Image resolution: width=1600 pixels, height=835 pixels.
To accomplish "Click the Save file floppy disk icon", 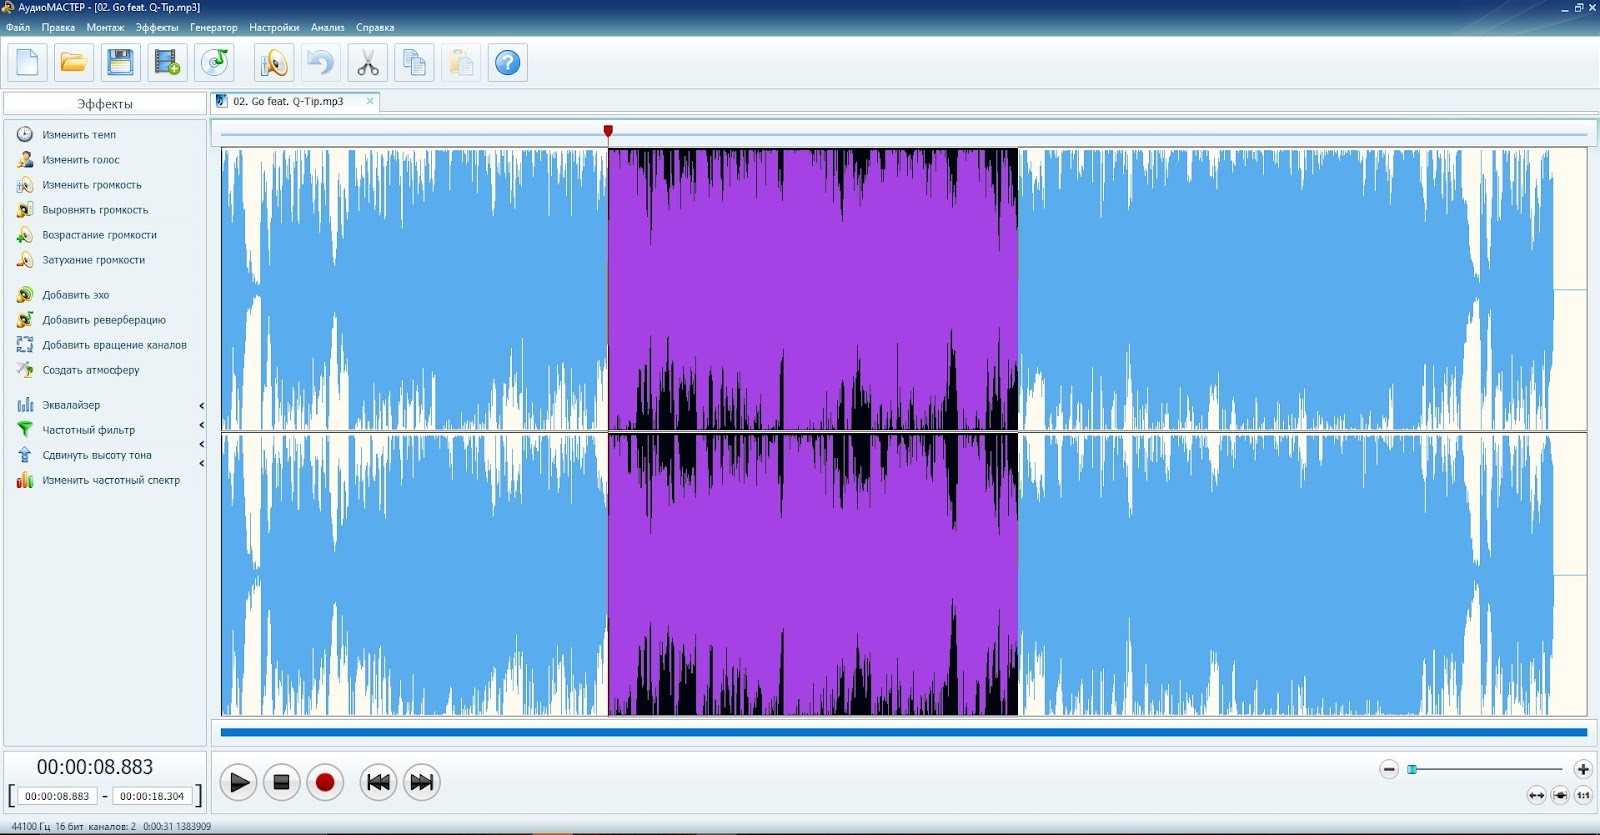I will click(x=120, y=63).
